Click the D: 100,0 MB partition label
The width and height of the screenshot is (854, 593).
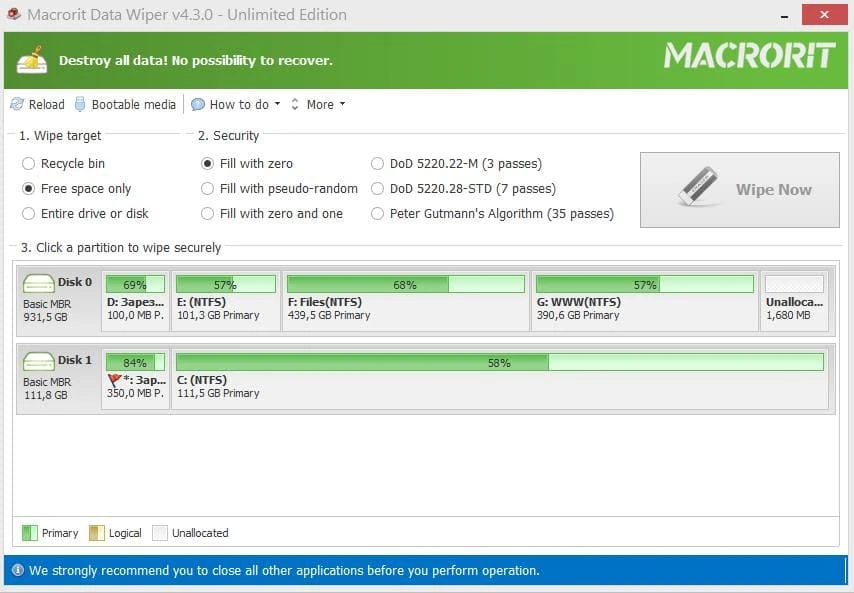point(135,302)
